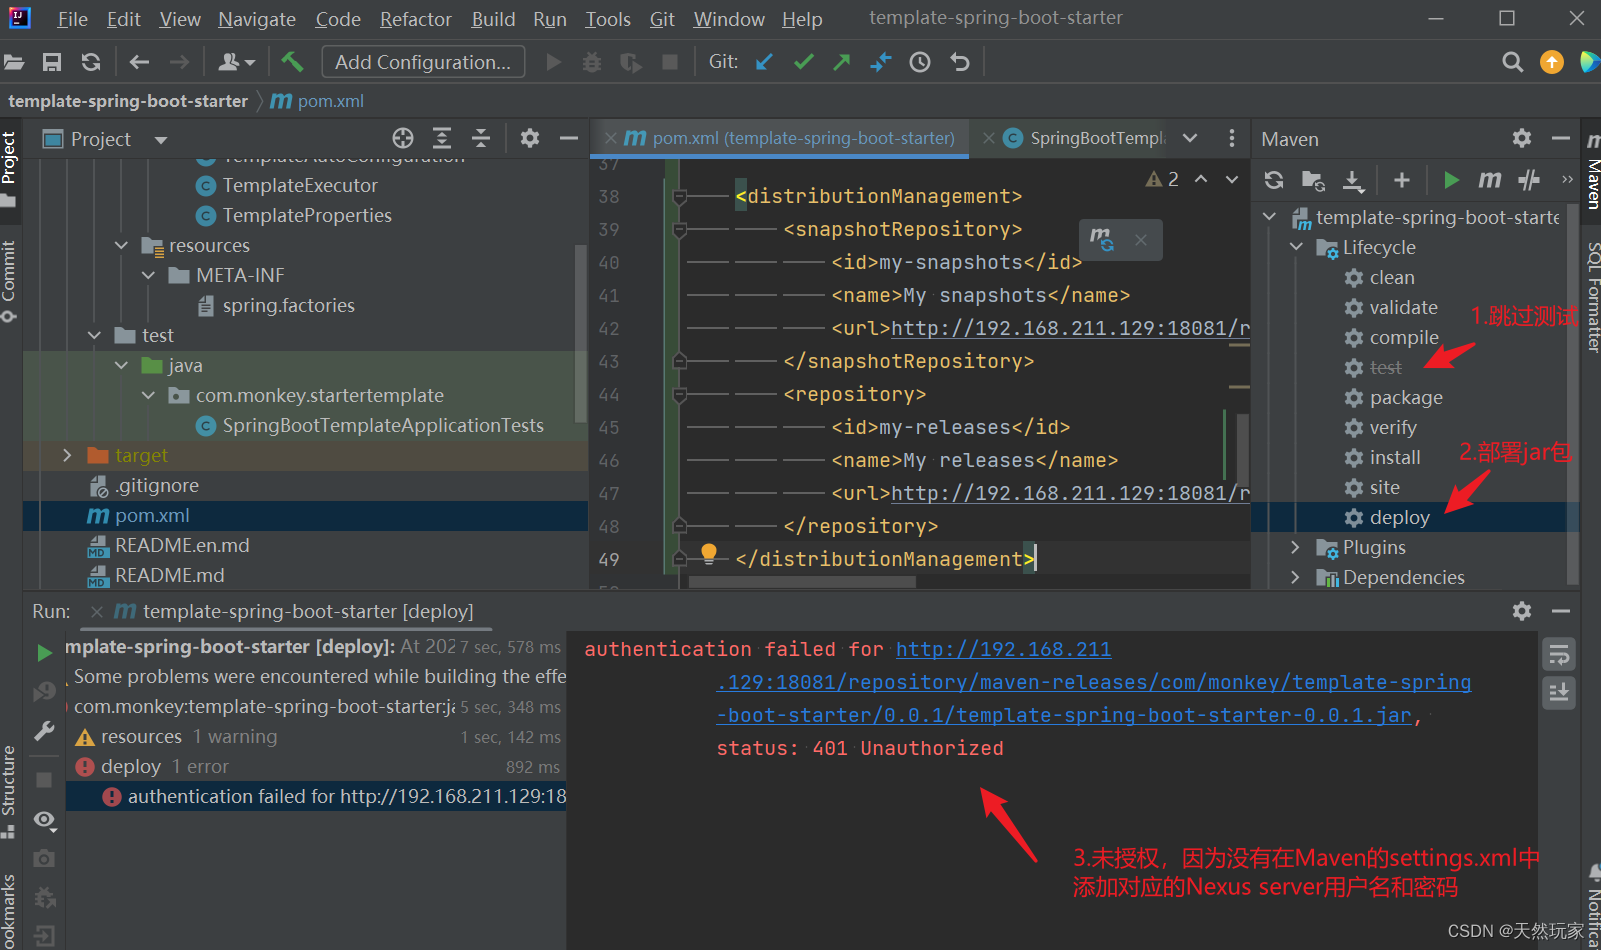The height and width of the screenshot is (950, 1601).
Task: Run selected Maven build with green play
Action: pos(1451,180)
